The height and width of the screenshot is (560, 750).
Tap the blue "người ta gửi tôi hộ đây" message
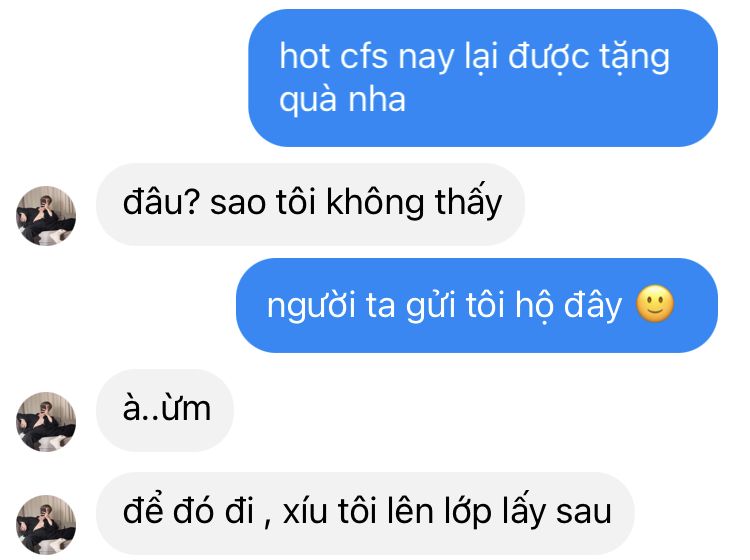(x=476, y=305)
